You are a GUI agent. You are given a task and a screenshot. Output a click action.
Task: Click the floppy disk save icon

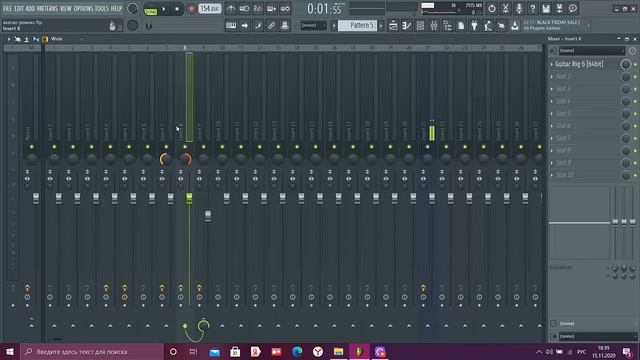coord(546,9)
